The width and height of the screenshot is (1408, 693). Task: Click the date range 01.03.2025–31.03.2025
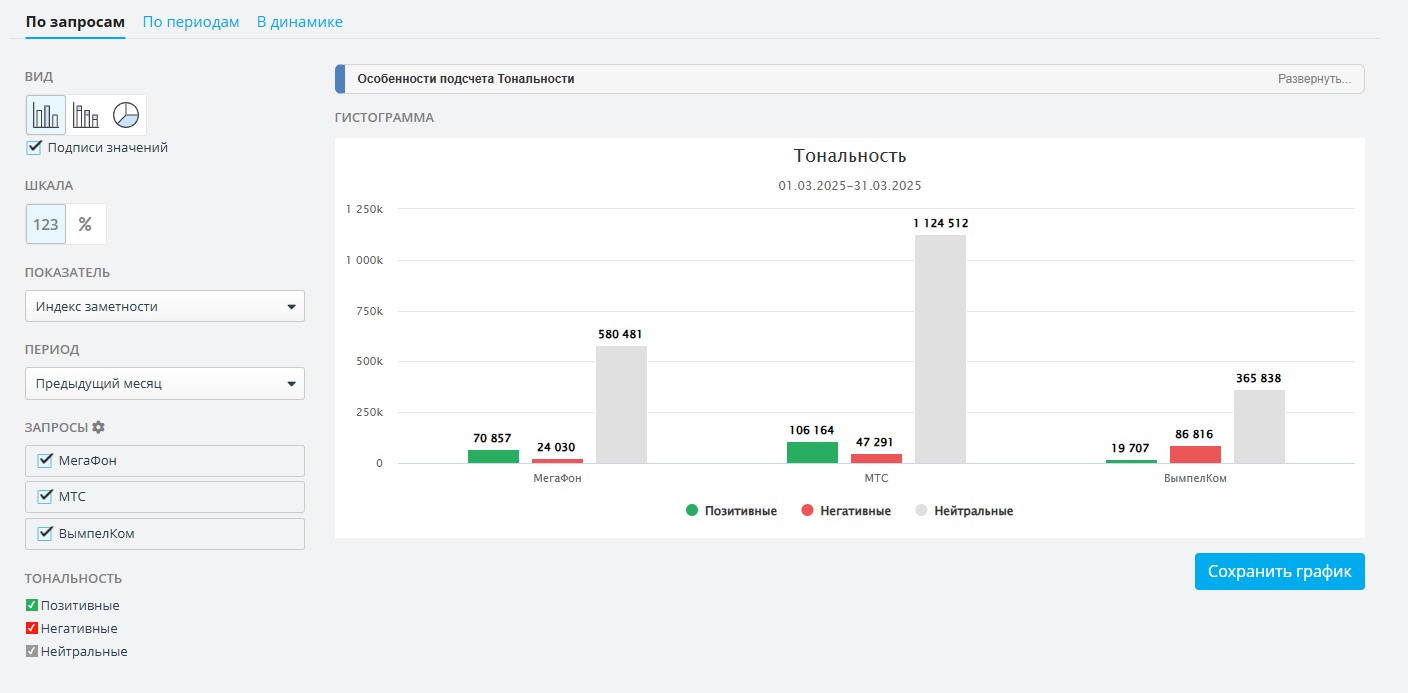[850, 186]
